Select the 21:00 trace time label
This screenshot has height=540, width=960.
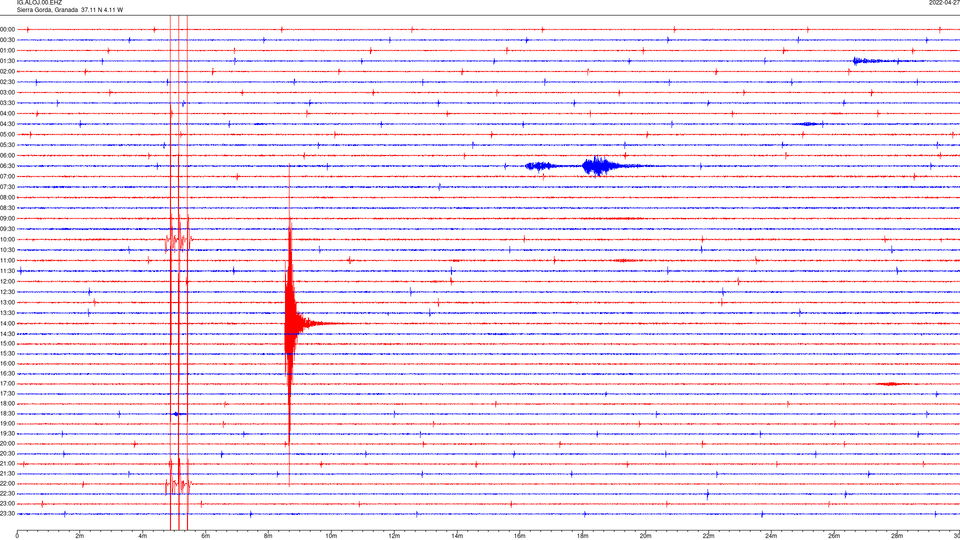(x=8, y=463)
